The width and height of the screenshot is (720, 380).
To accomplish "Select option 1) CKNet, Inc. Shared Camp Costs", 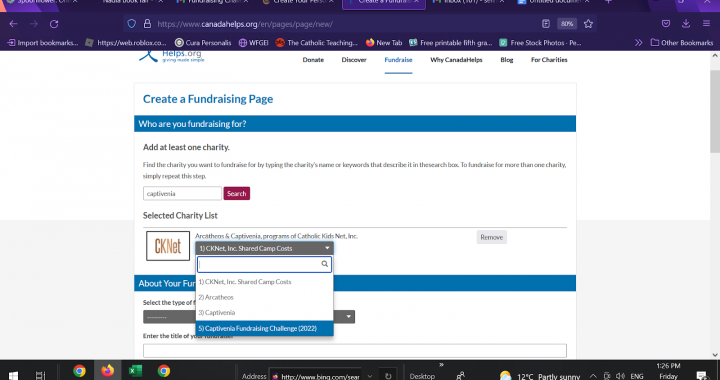I will (264, 282).
